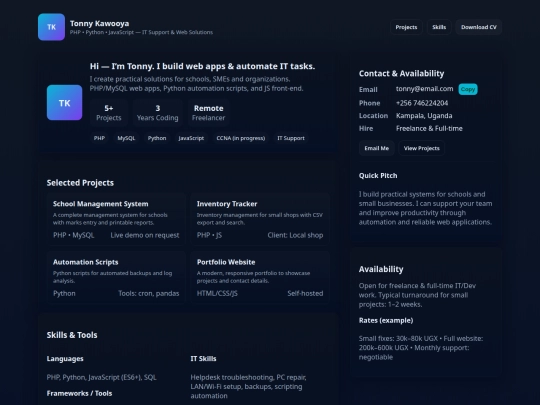Click the TK logo in header
The image size is (540, 405).
tap(51, 27)
